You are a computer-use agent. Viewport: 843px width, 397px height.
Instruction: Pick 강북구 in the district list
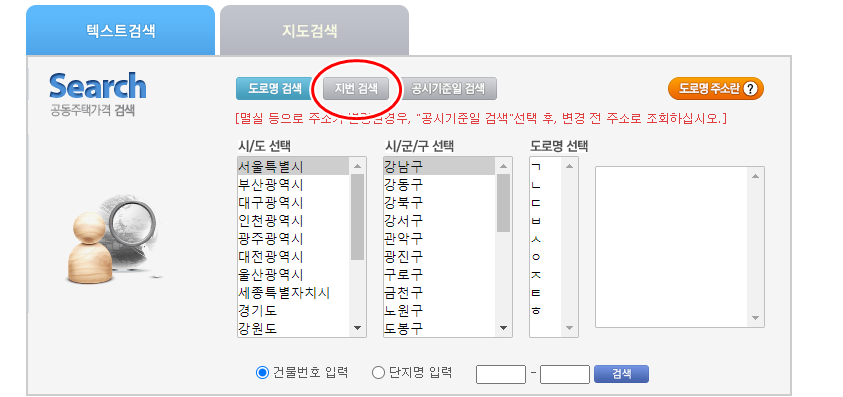440,202
